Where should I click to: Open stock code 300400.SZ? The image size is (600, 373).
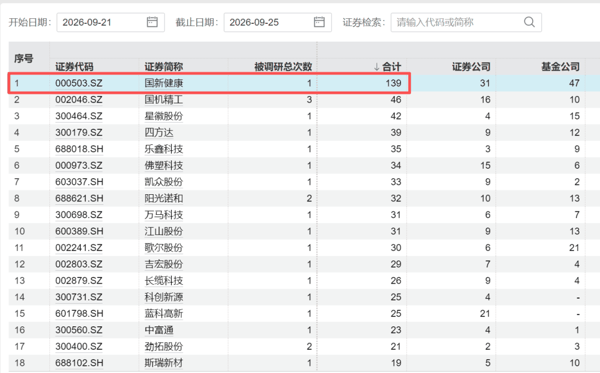(79, 346)
